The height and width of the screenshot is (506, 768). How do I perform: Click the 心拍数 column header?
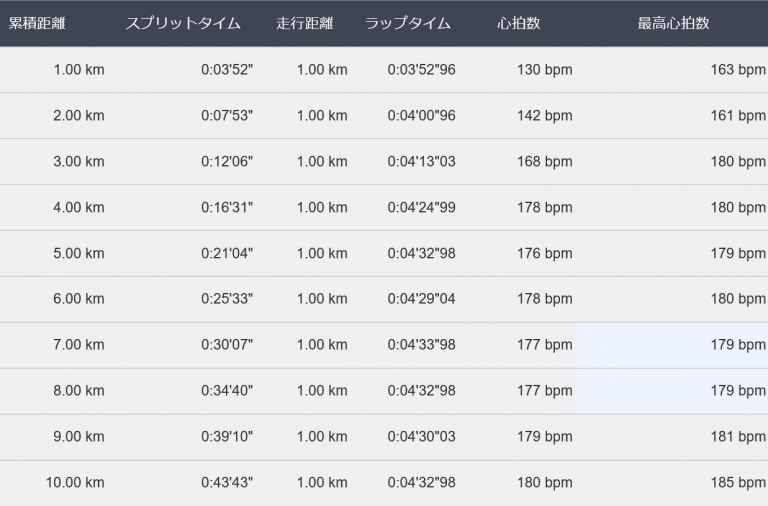coord(518,23)
